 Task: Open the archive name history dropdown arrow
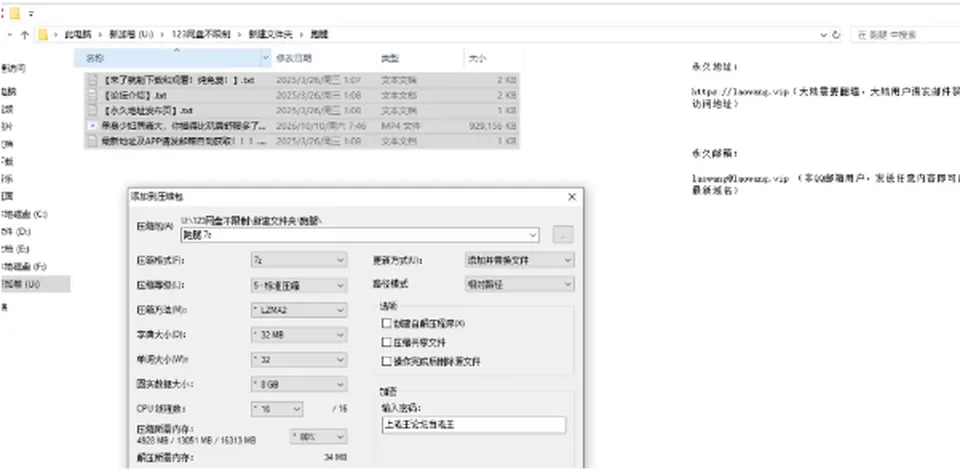coord(533,235)
